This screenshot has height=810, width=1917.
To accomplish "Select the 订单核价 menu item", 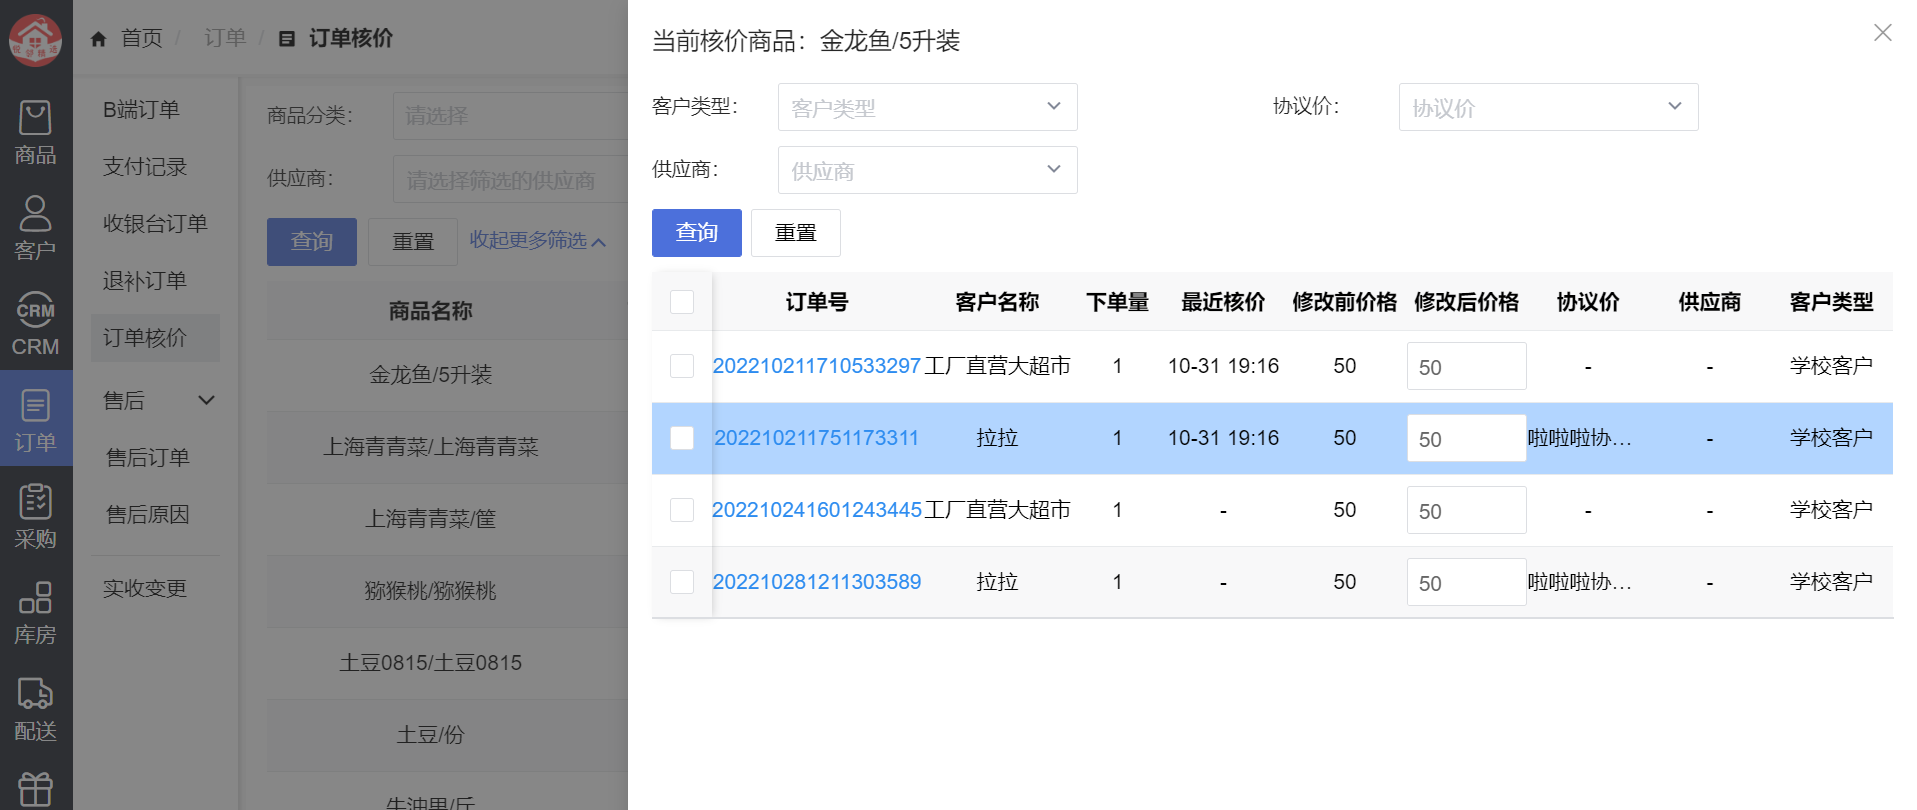I will point(155,338).
